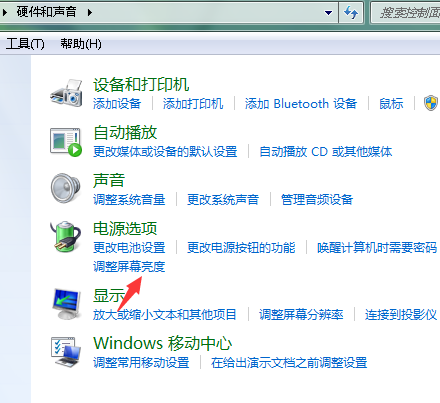Click the Devices and Printers camera-printer icon
Image resolution: width=440 pixels, height=403 pixels.
pyautogui.click(x=66, y=93)
